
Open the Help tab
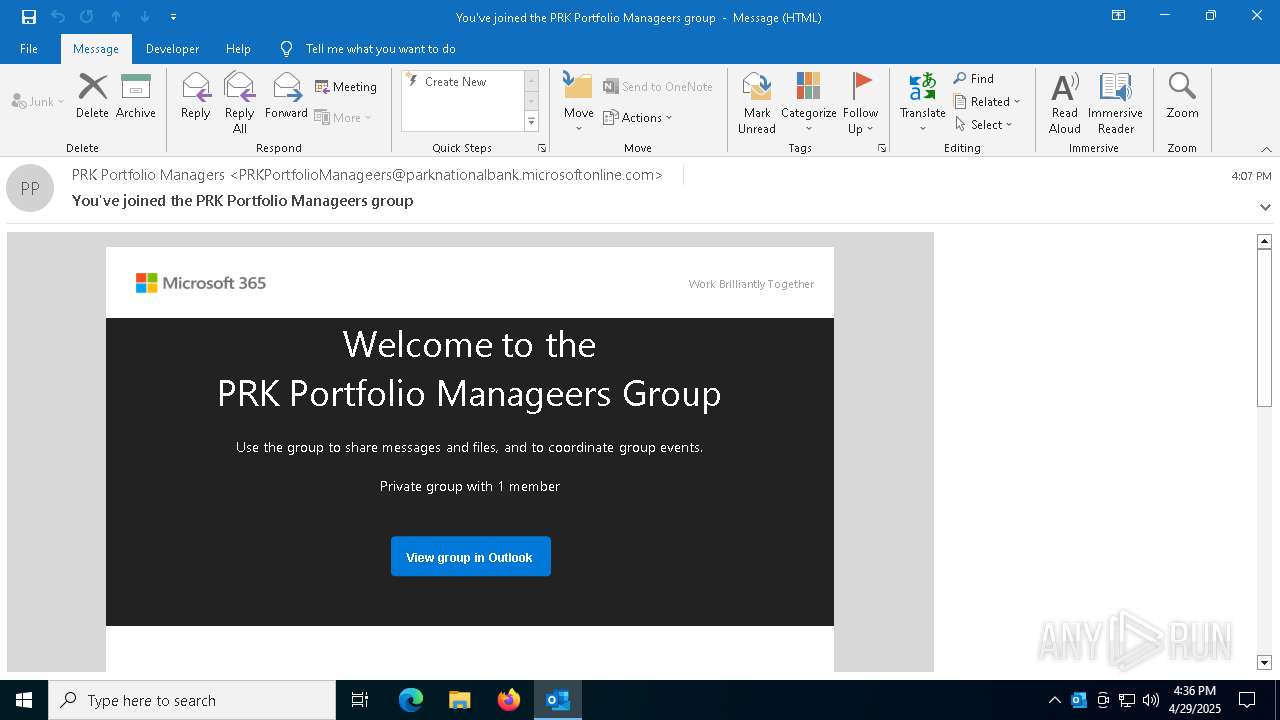pyautogui.click(x=238, y=49)
